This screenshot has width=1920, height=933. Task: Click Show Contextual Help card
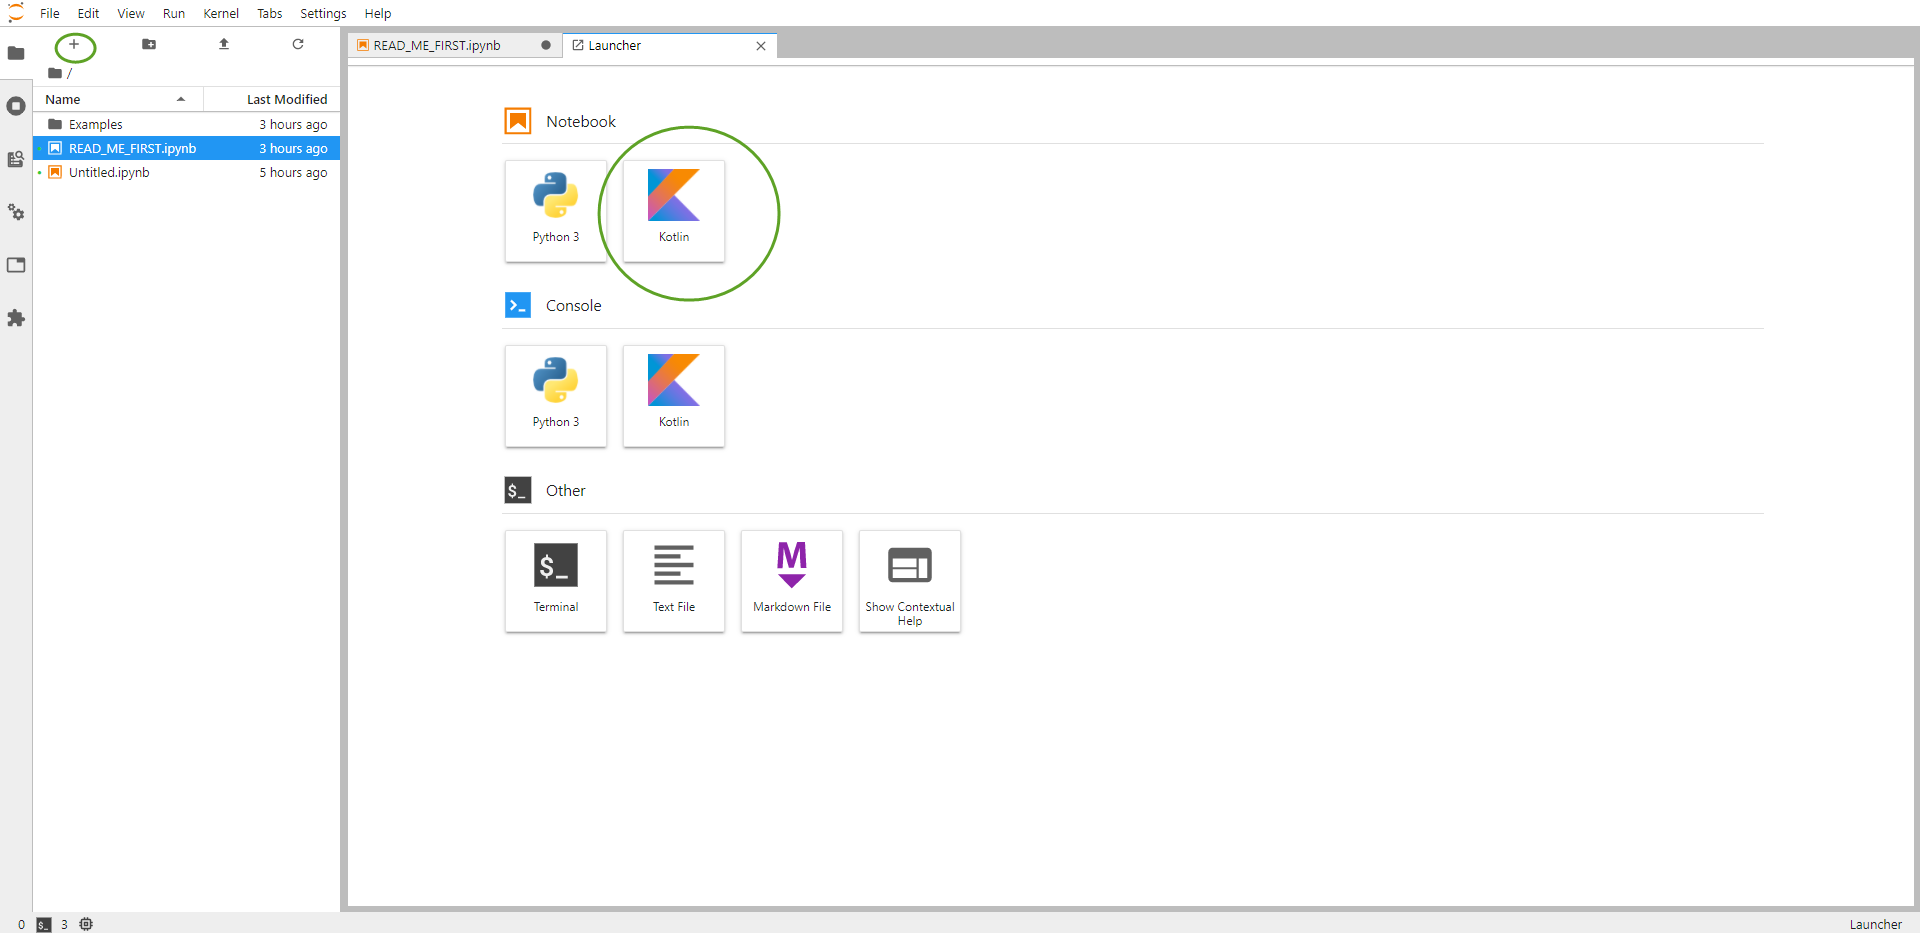pos(909,581)
